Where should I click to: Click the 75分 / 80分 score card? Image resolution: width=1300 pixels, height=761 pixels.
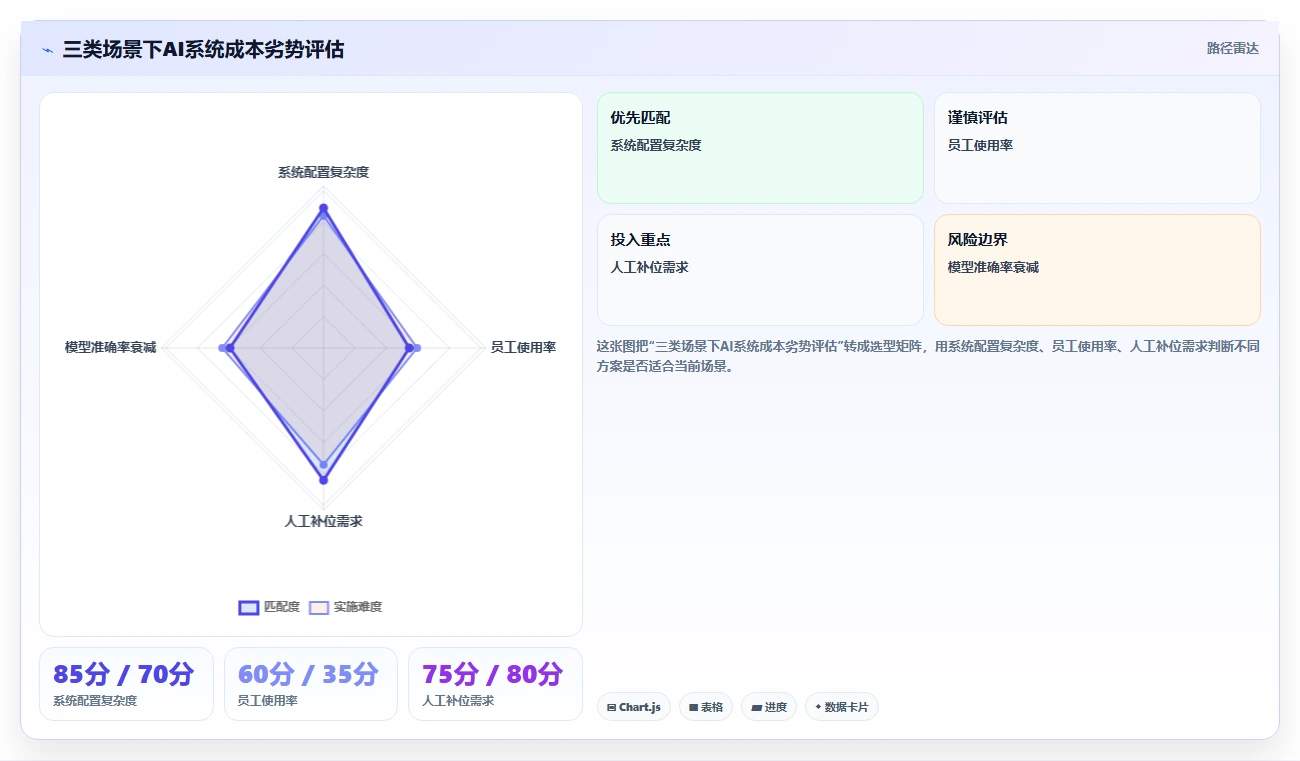[495, 684]
